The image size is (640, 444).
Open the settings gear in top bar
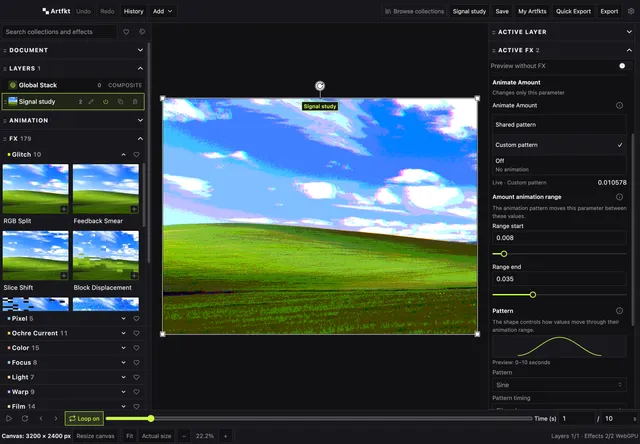(x=631, y=11)
